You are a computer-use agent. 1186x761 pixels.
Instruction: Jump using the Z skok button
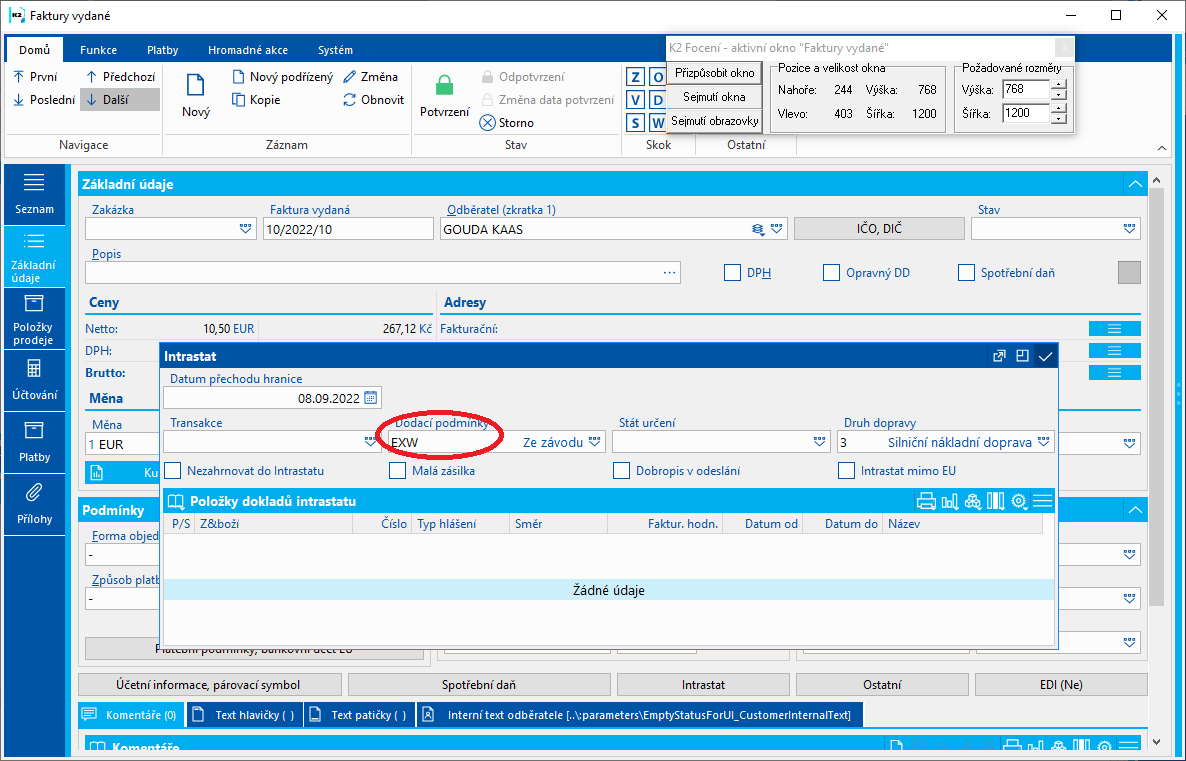click(635, 76)
